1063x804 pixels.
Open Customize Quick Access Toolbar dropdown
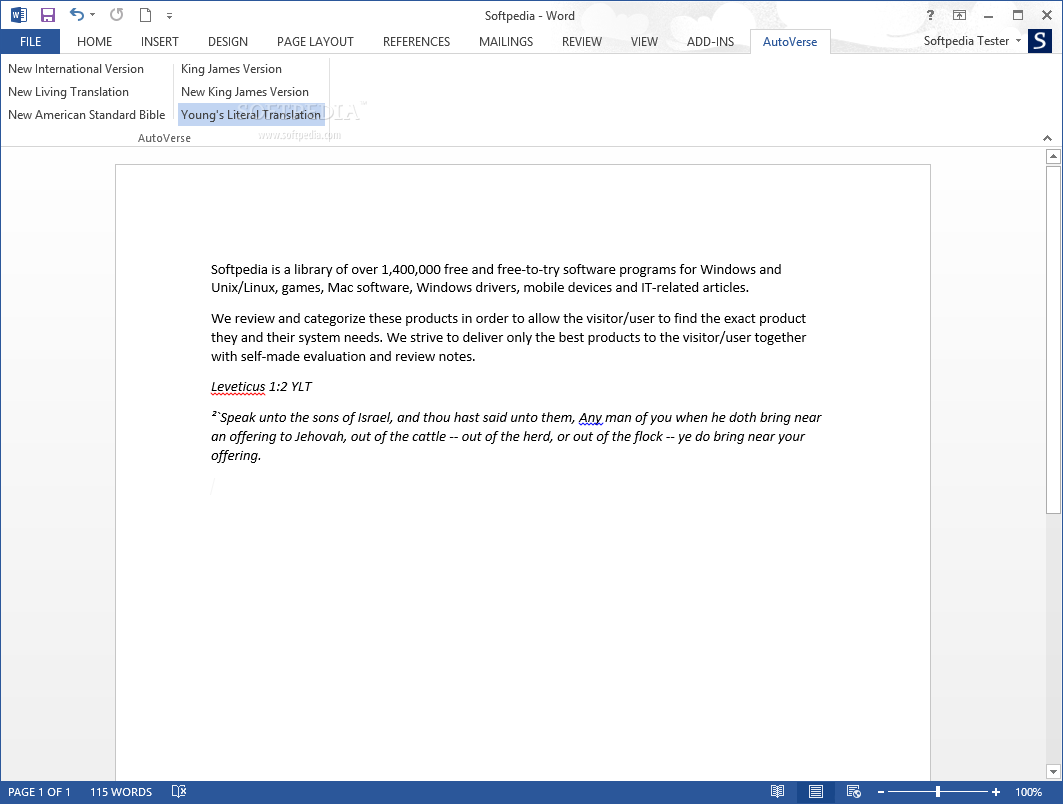pos(169,16)
